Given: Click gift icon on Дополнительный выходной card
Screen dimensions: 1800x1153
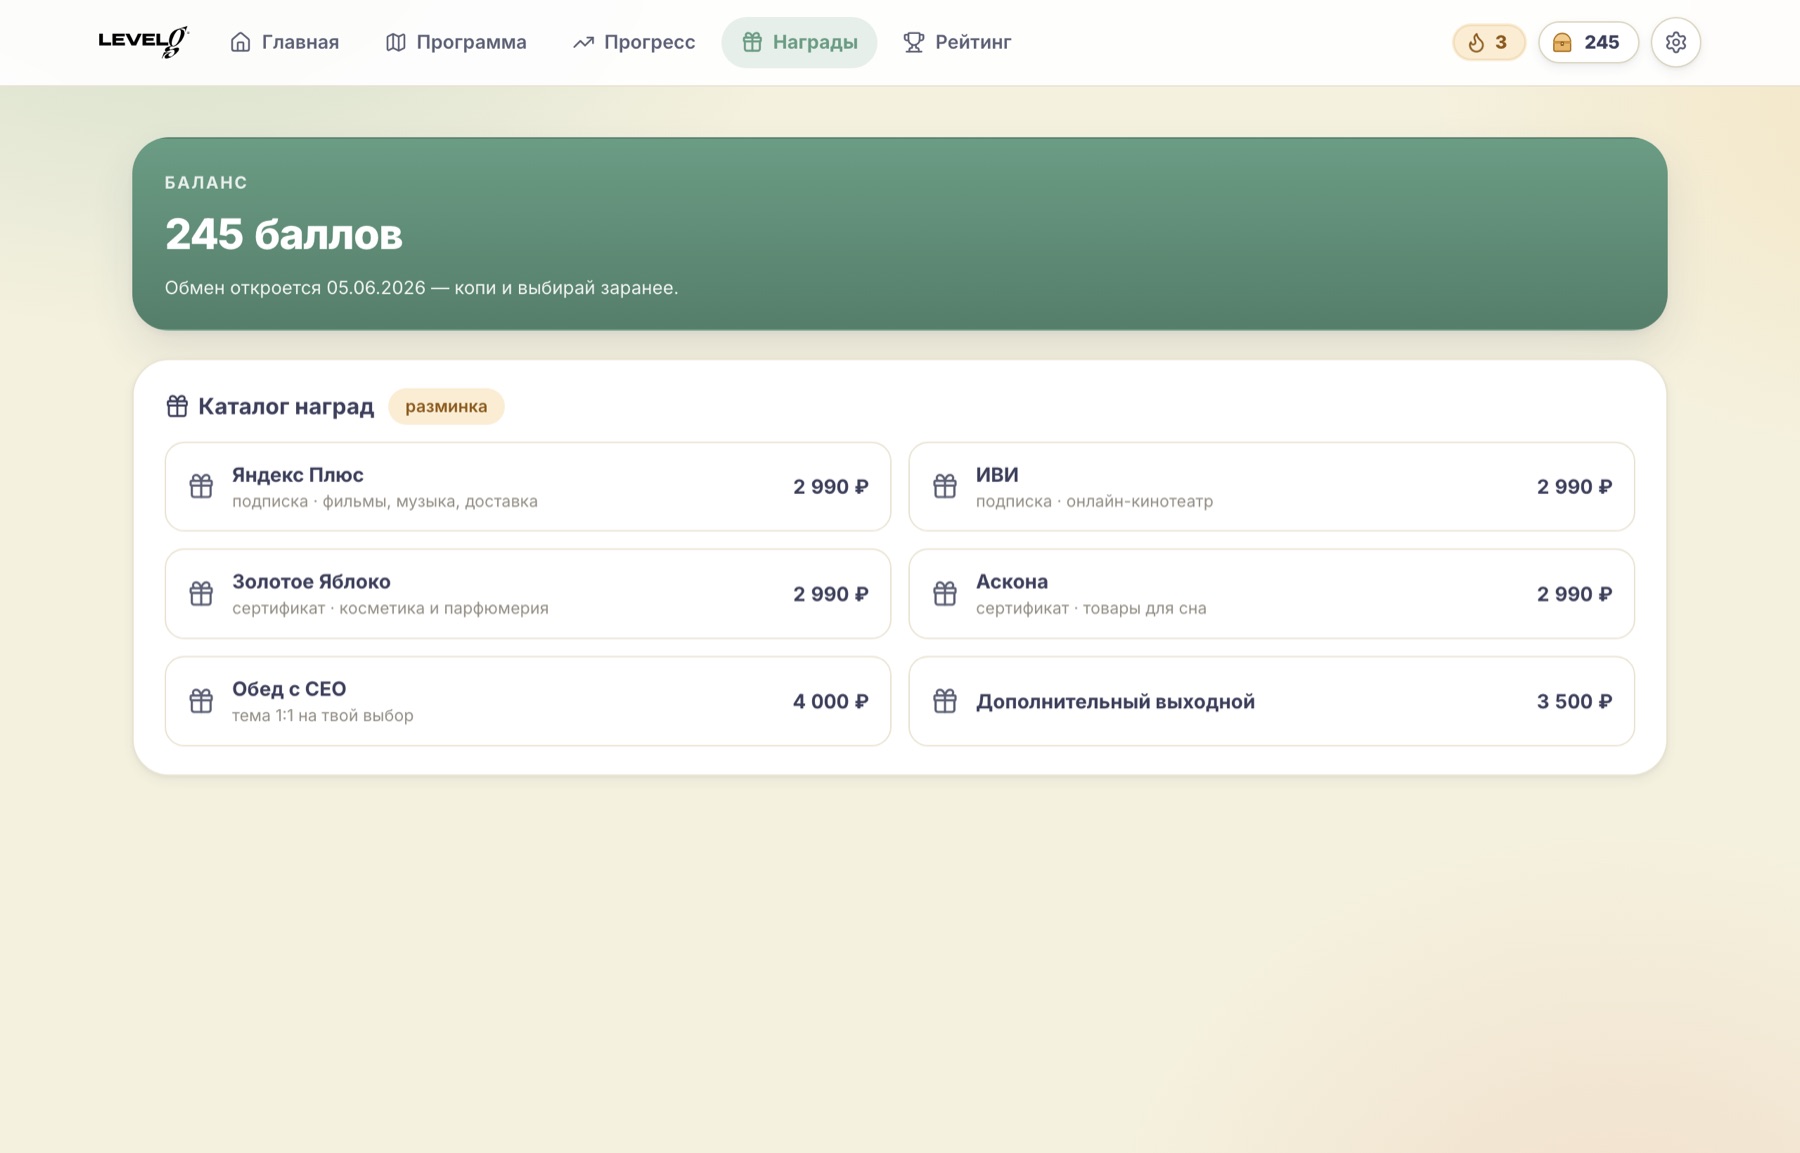Looking at the screenshot, I should click(945, 701).
